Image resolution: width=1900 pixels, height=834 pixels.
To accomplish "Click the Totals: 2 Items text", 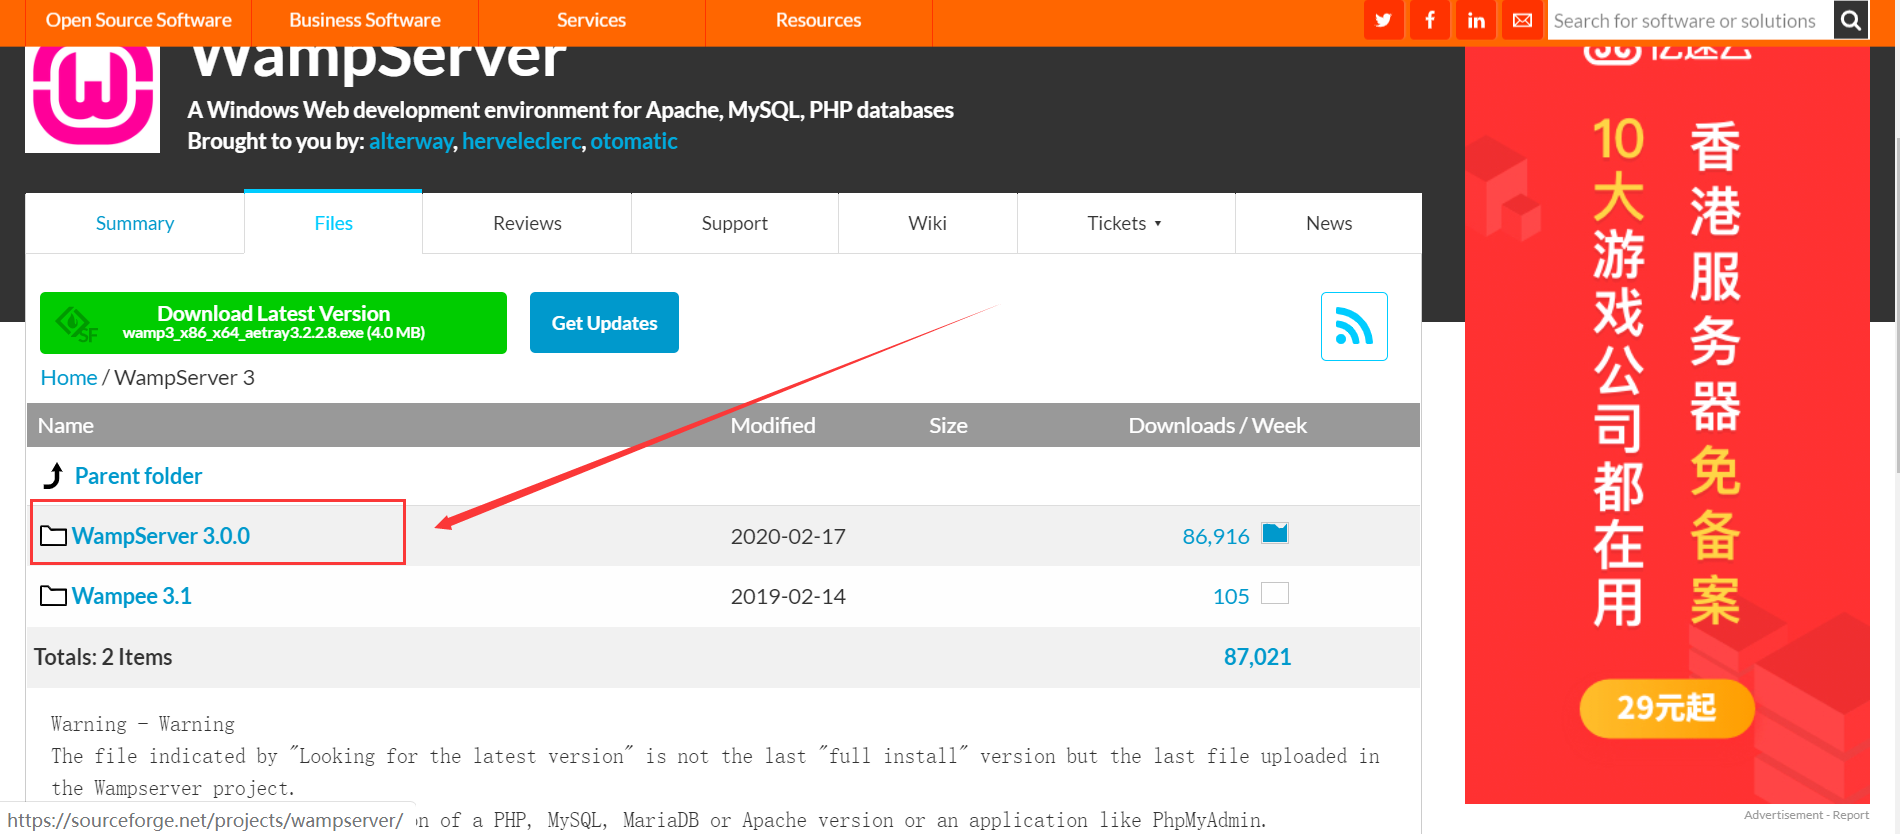I will click(103, 657).
